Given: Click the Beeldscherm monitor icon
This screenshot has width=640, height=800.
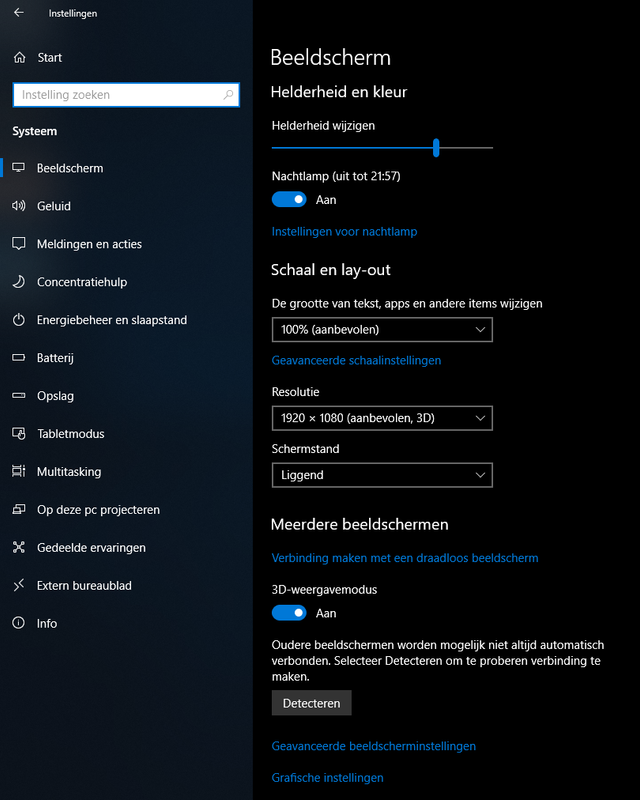Looking at the screenshot, I should [18, 167].
